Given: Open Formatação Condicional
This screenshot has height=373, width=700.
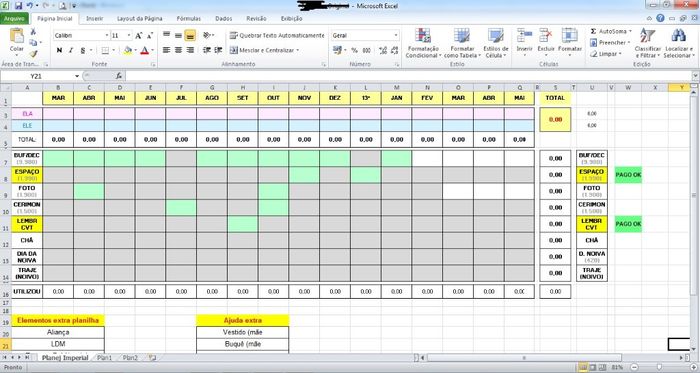Looking at the screenshot, I should coord(423,43).
